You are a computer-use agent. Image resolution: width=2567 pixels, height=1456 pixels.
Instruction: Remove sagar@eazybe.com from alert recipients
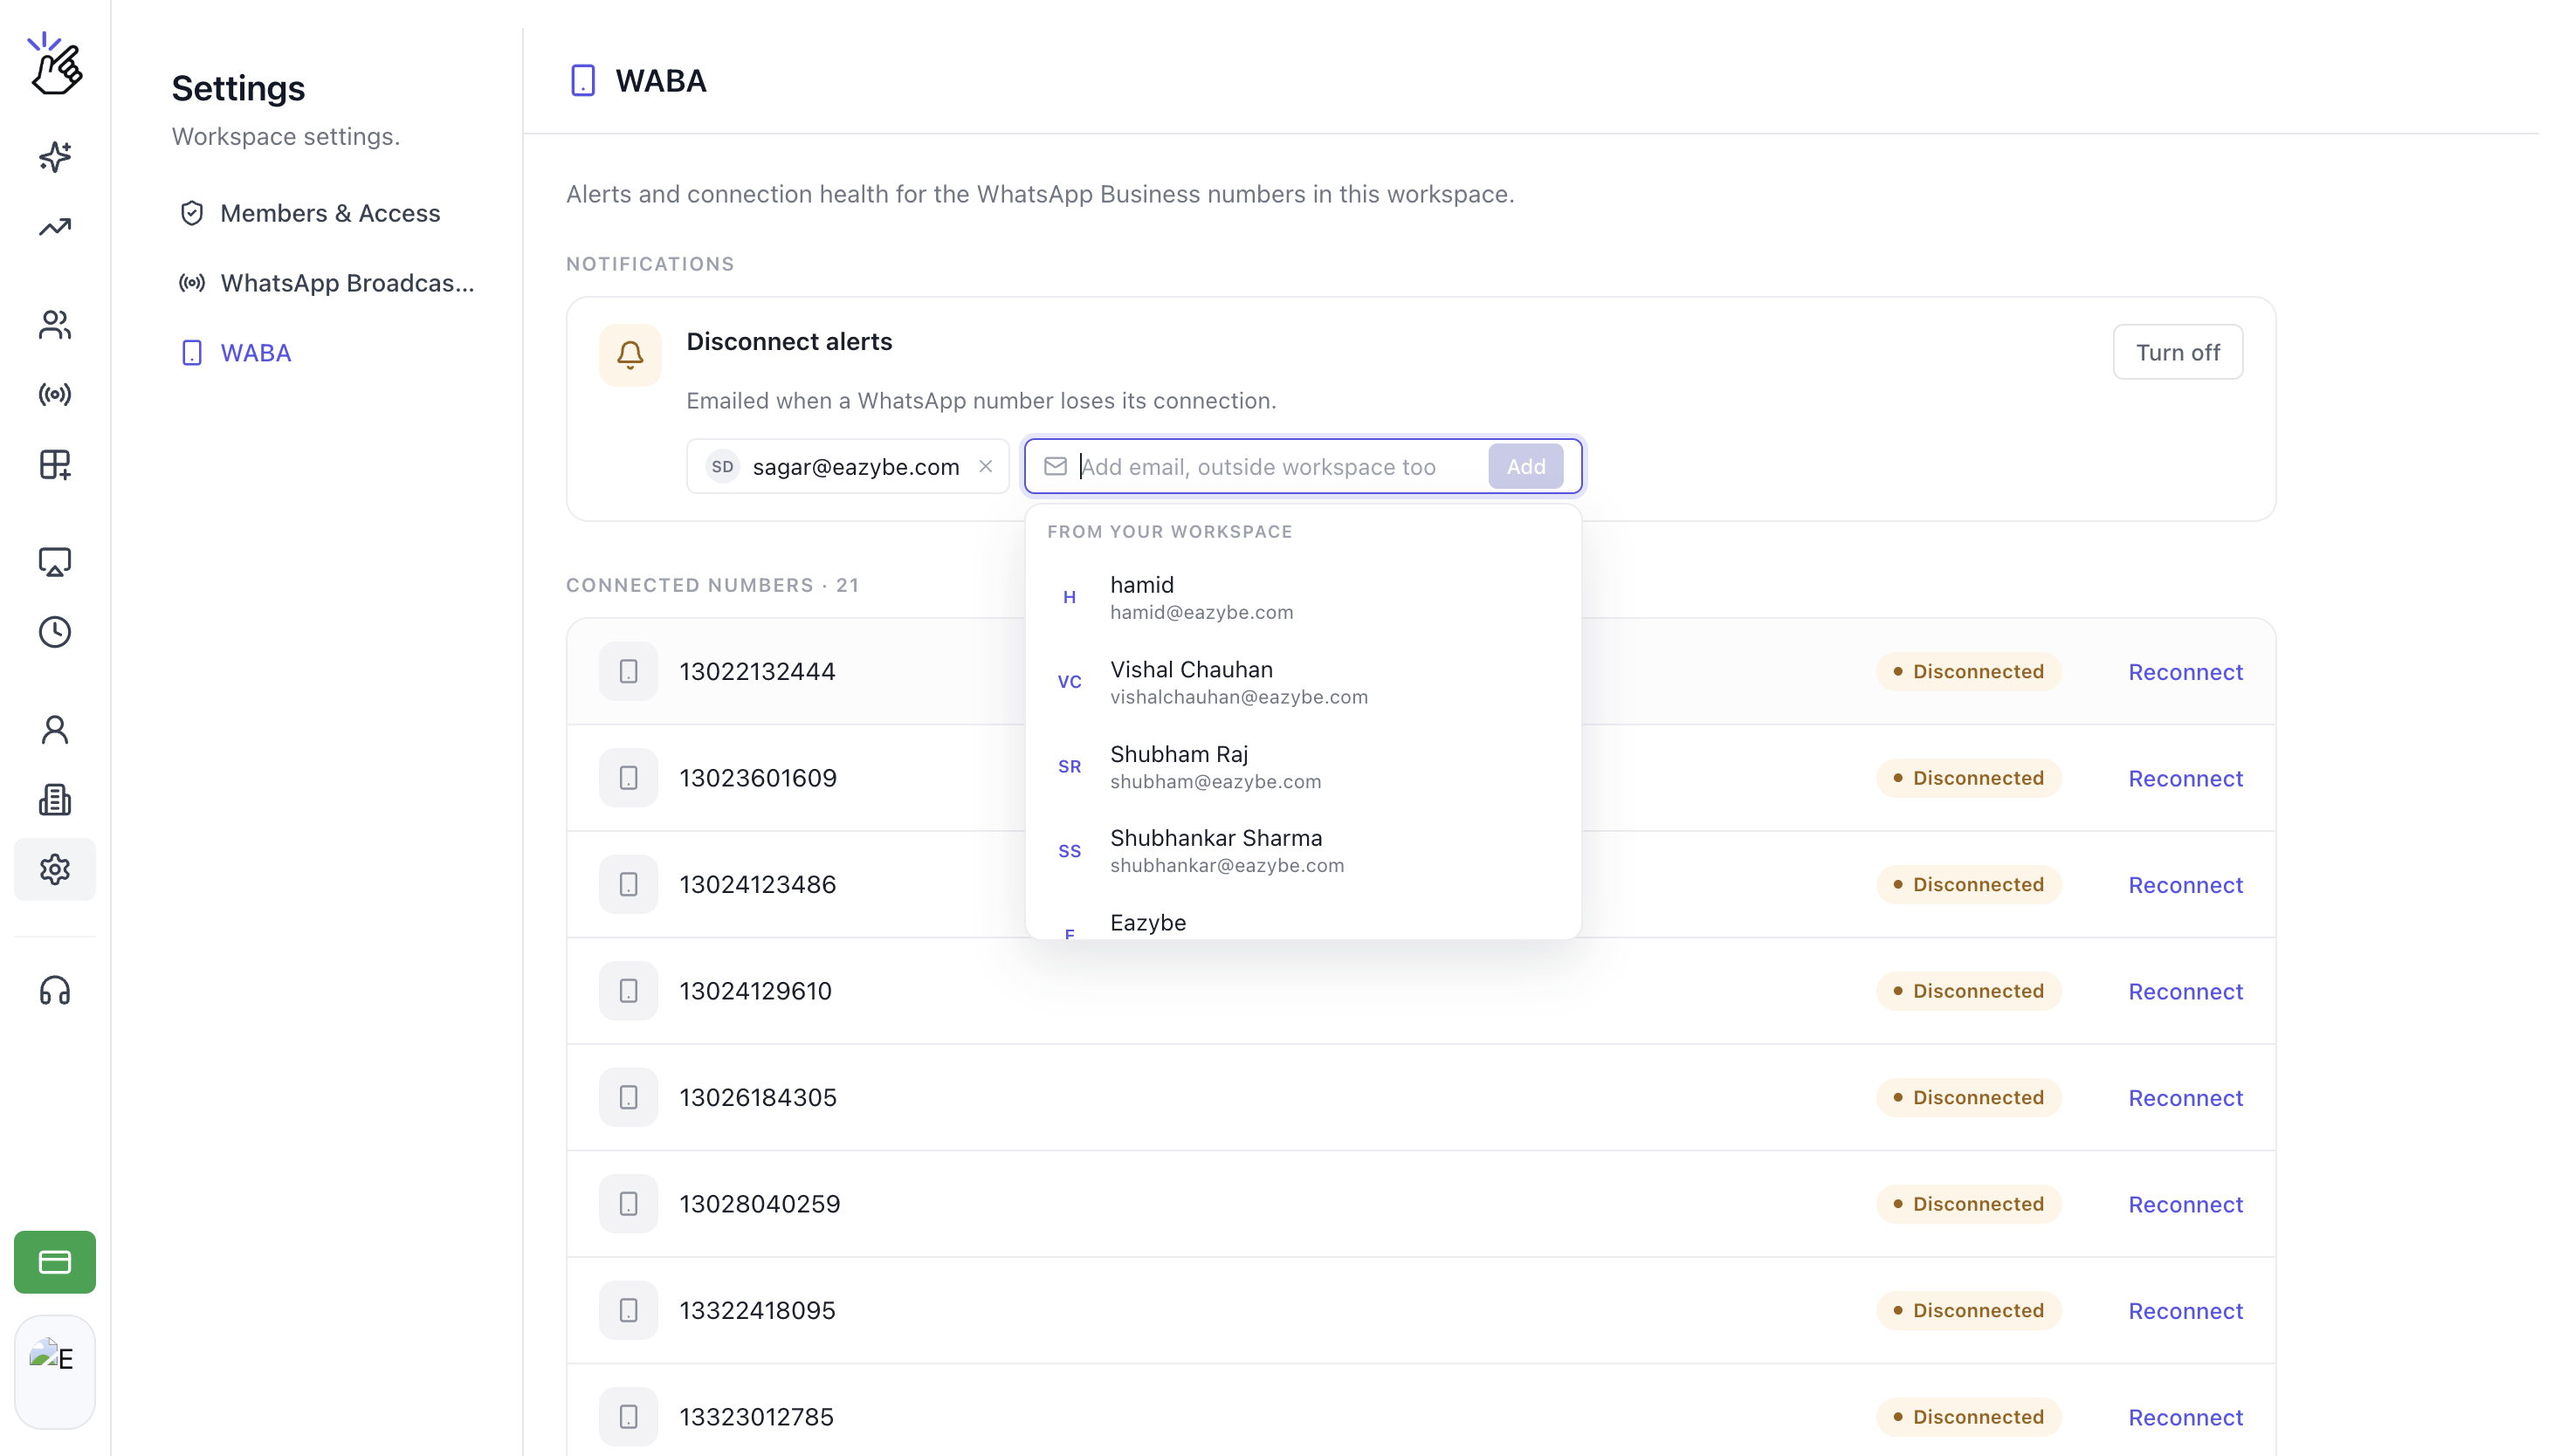click(x=986, y=467)
